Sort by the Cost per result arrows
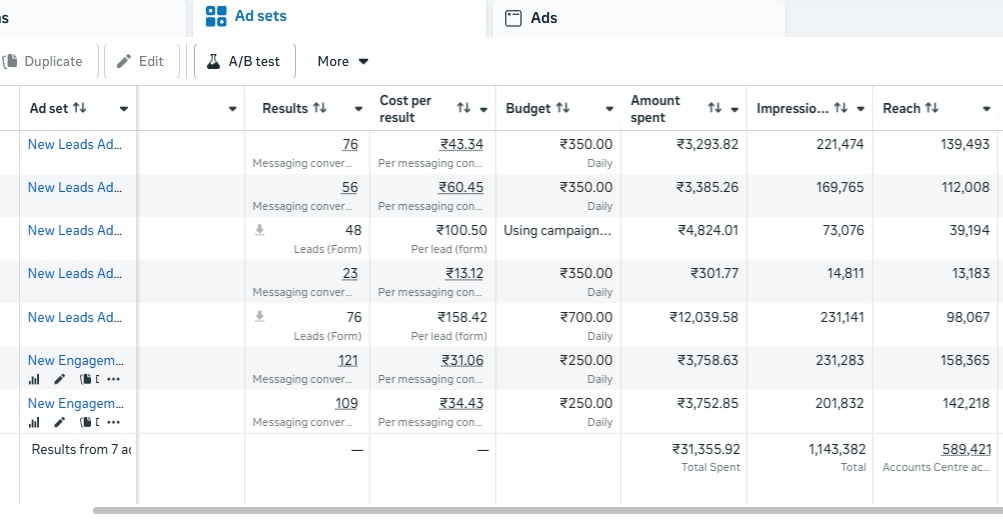Screen dimensions: 1003x526 pos(463,108)
